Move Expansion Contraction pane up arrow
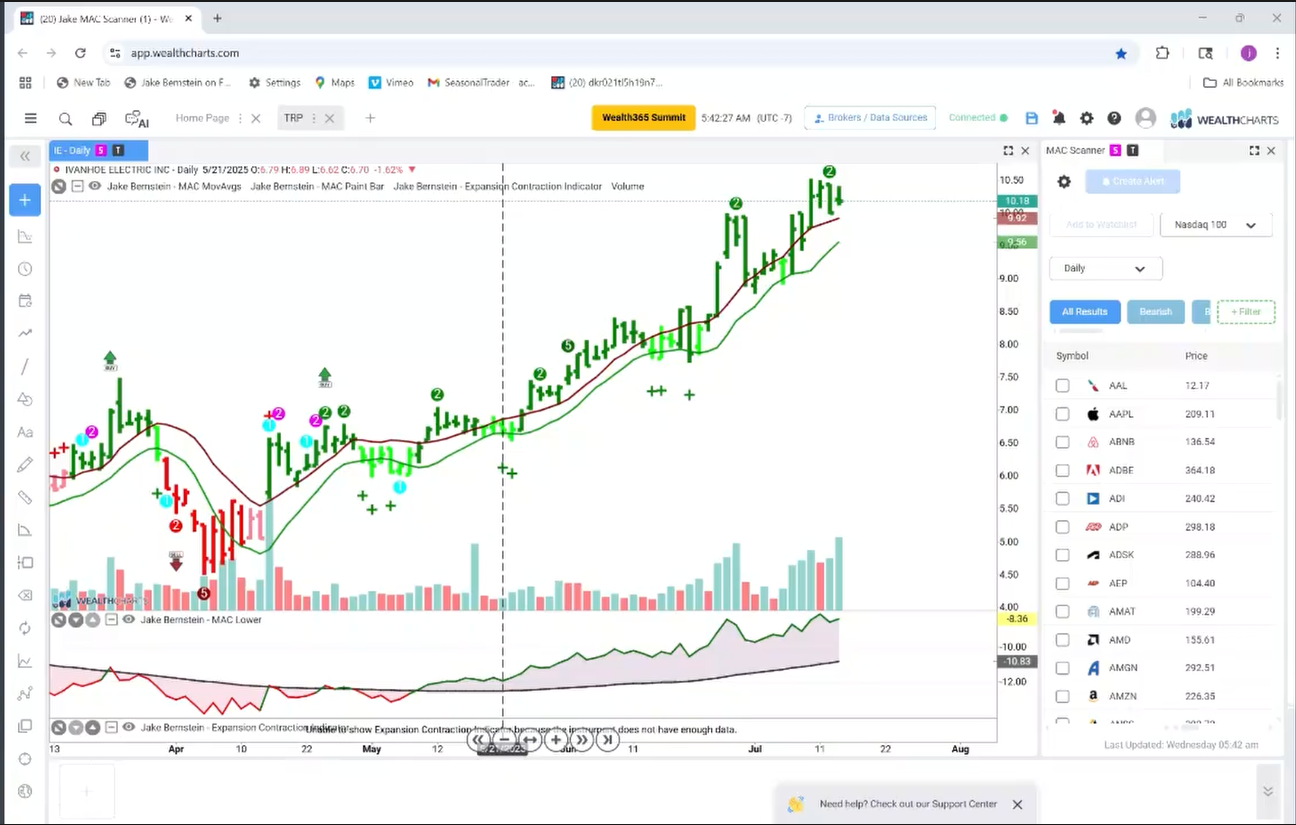The height and width of the screenshot is (825, 1296). pos(93,728)
